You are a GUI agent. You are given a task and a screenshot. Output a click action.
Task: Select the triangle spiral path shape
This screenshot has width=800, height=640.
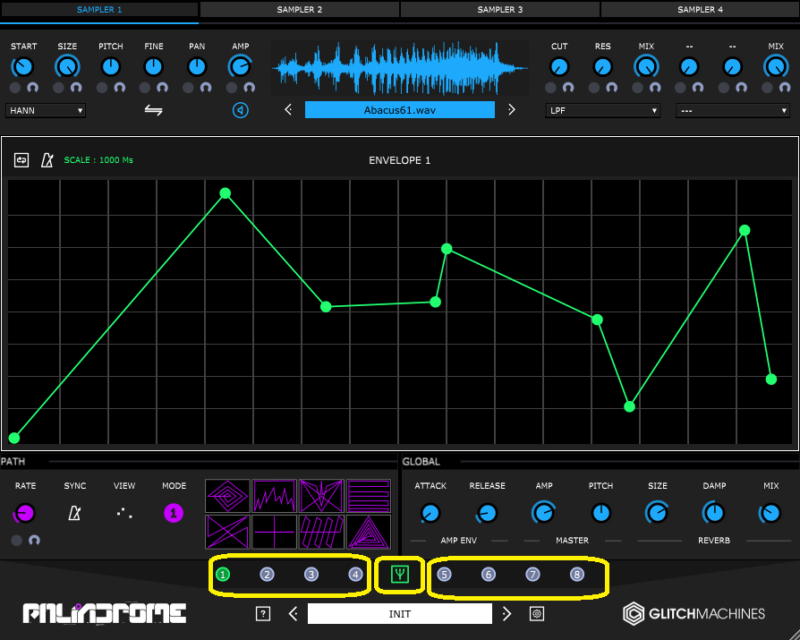(x=368, y=531)
